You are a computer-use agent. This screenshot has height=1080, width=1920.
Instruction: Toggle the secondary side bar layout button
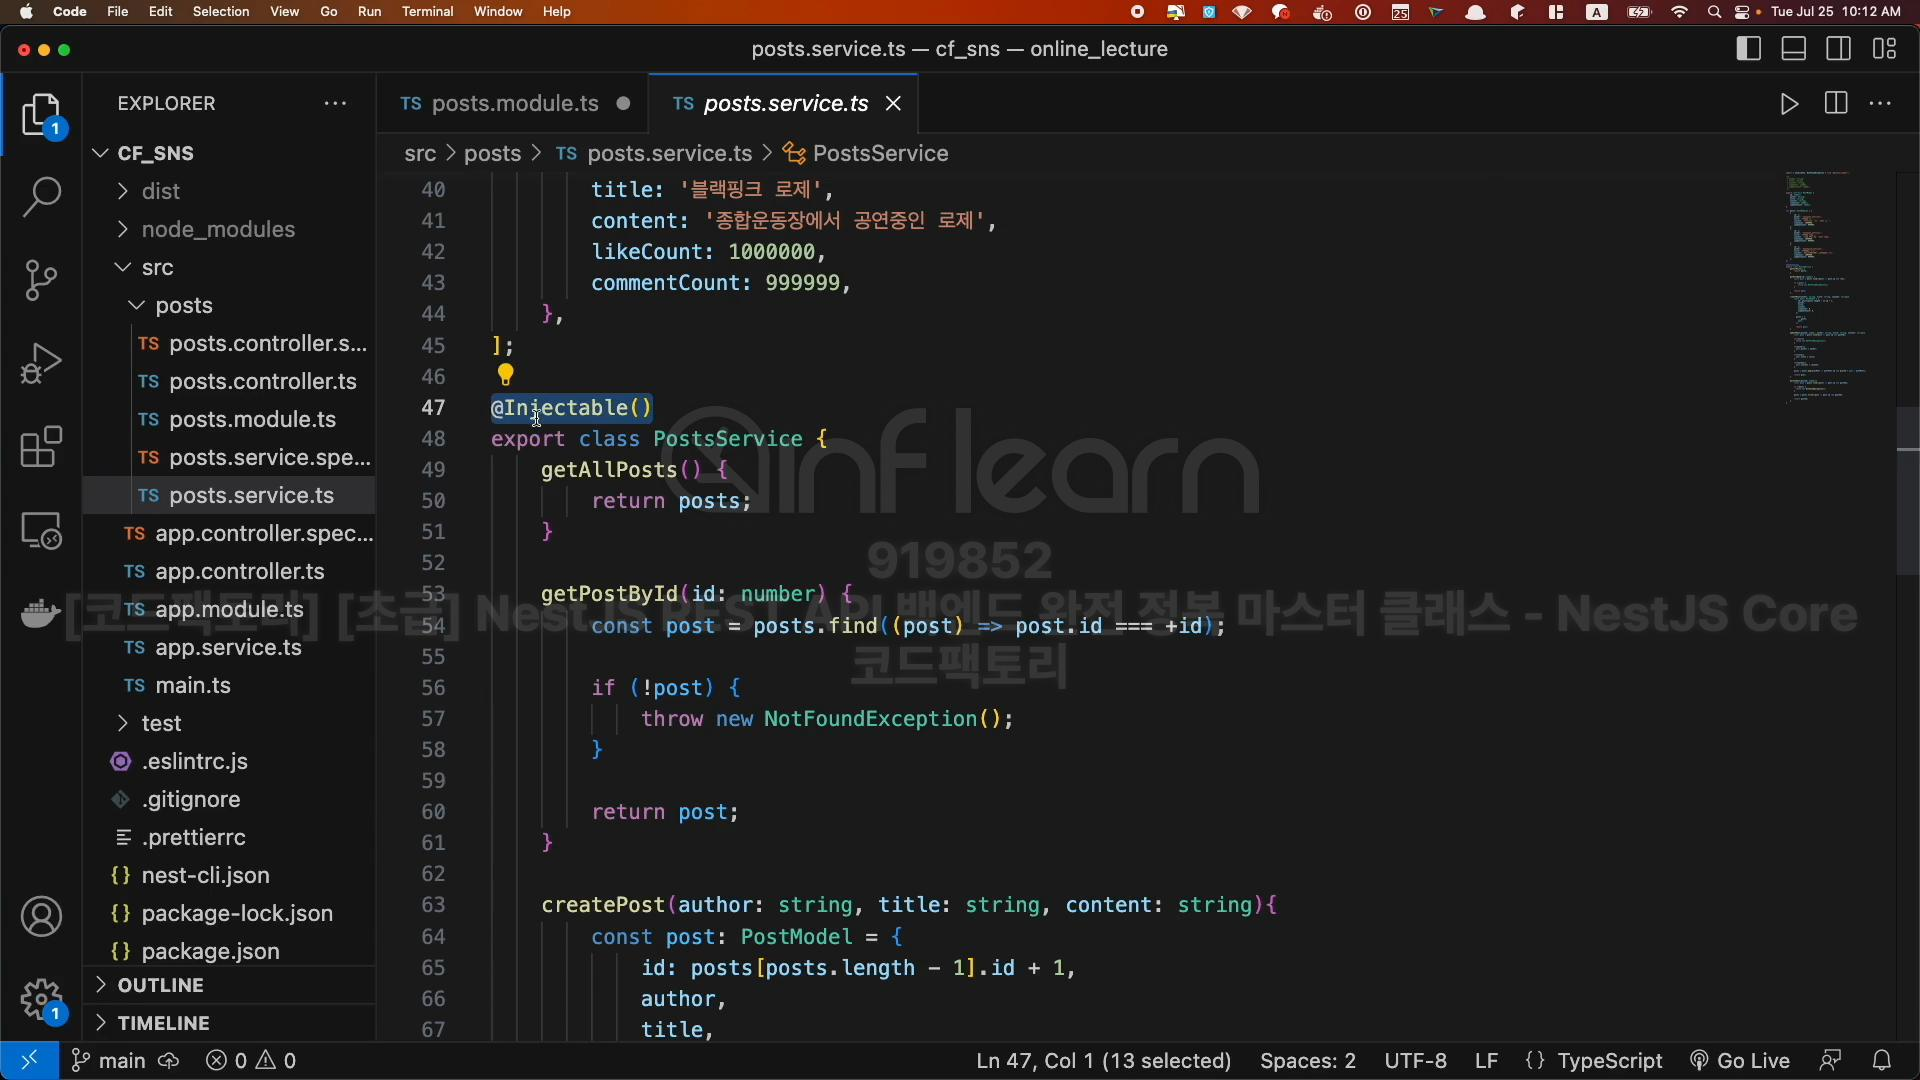coord(1839,49)
